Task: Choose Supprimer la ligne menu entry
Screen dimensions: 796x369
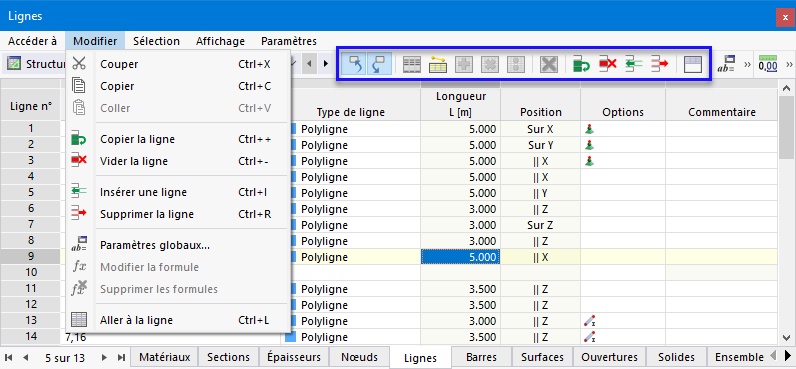Action: (x=178, y=214)
